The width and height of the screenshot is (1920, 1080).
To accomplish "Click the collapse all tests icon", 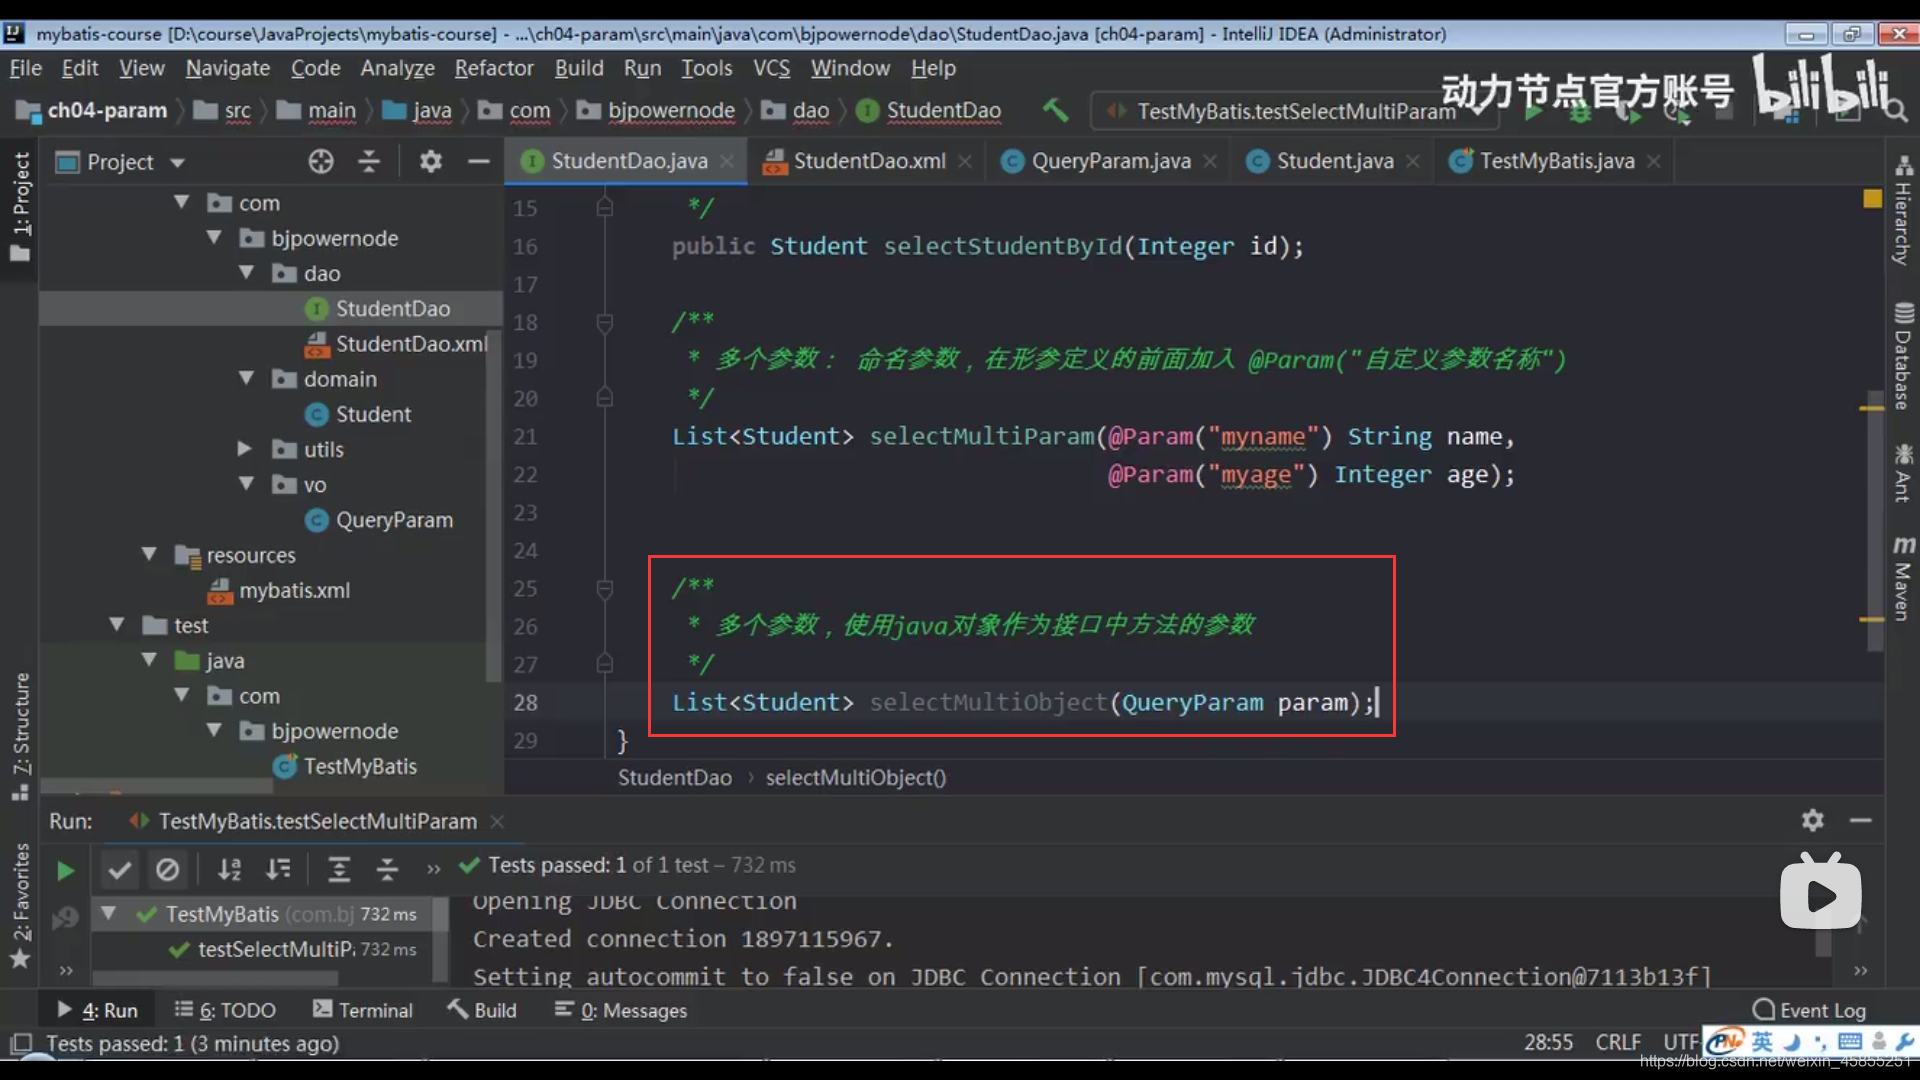I will coord(386,869).
